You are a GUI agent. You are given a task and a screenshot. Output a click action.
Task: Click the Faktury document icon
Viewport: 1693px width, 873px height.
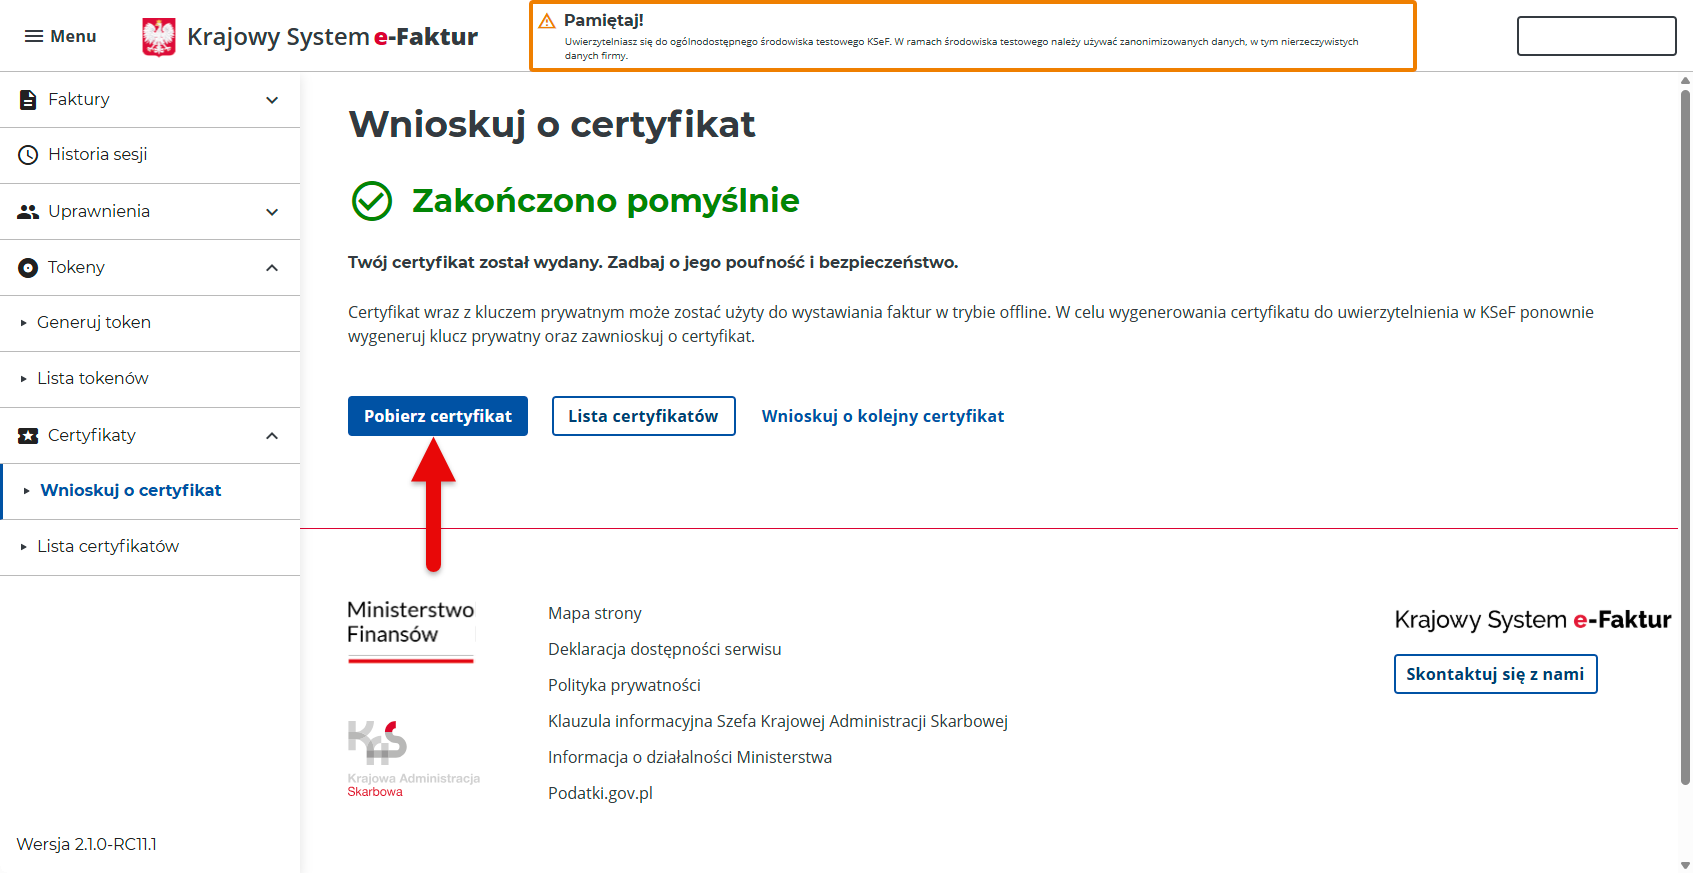28,100
